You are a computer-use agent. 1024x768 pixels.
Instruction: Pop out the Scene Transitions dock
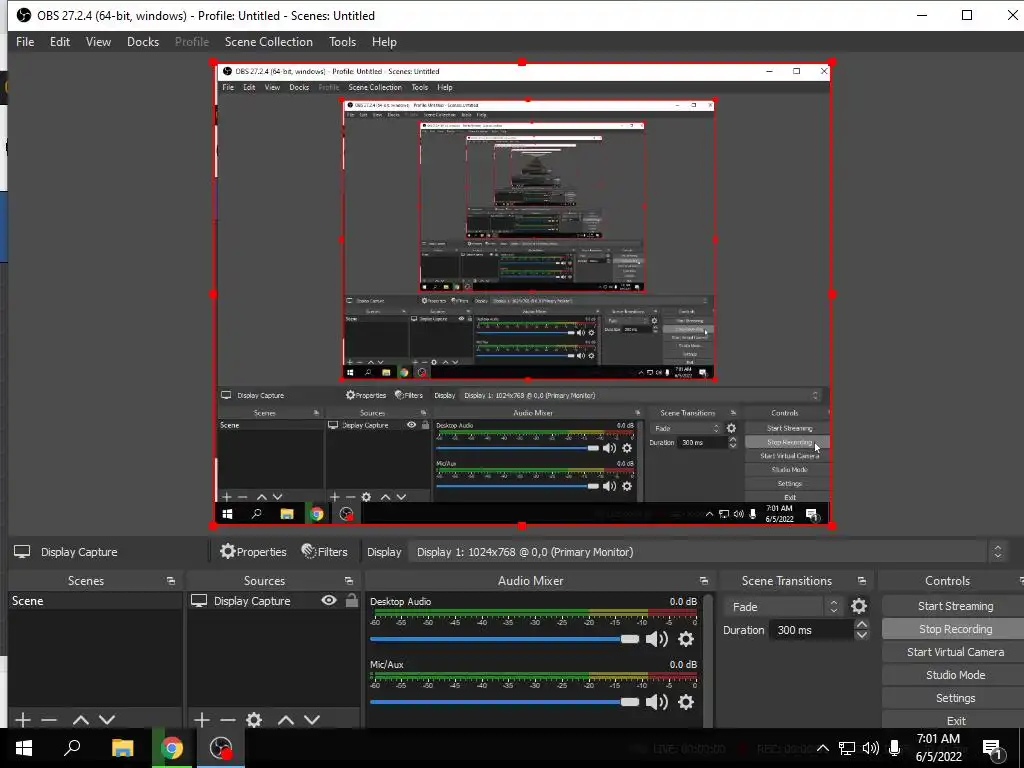pos(861,581)
